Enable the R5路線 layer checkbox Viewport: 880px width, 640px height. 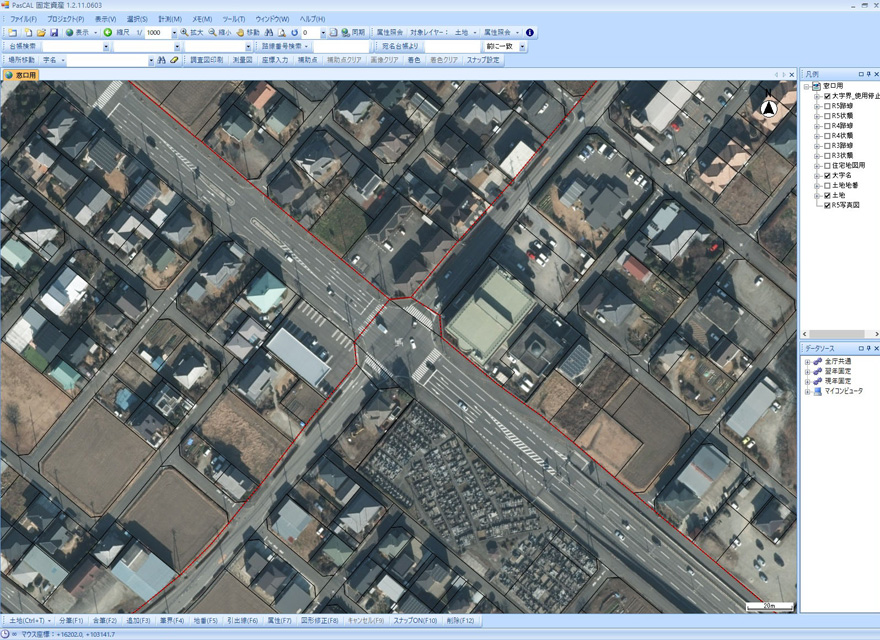[827, 106]
